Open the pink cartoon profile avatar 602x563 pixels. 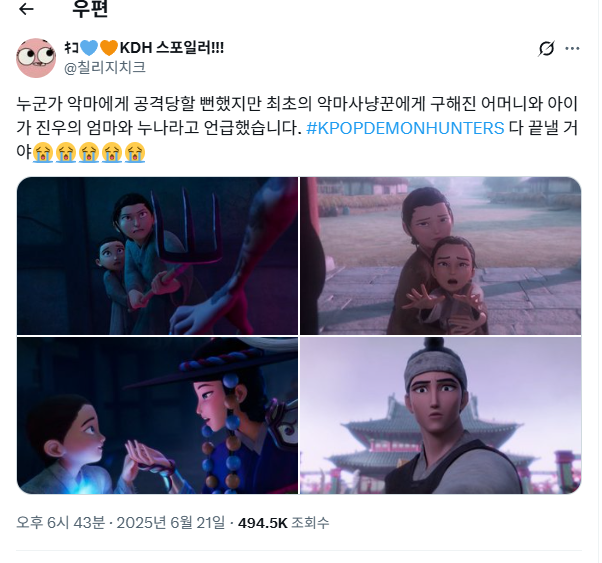pyautogui.click(x=36, y=58)
